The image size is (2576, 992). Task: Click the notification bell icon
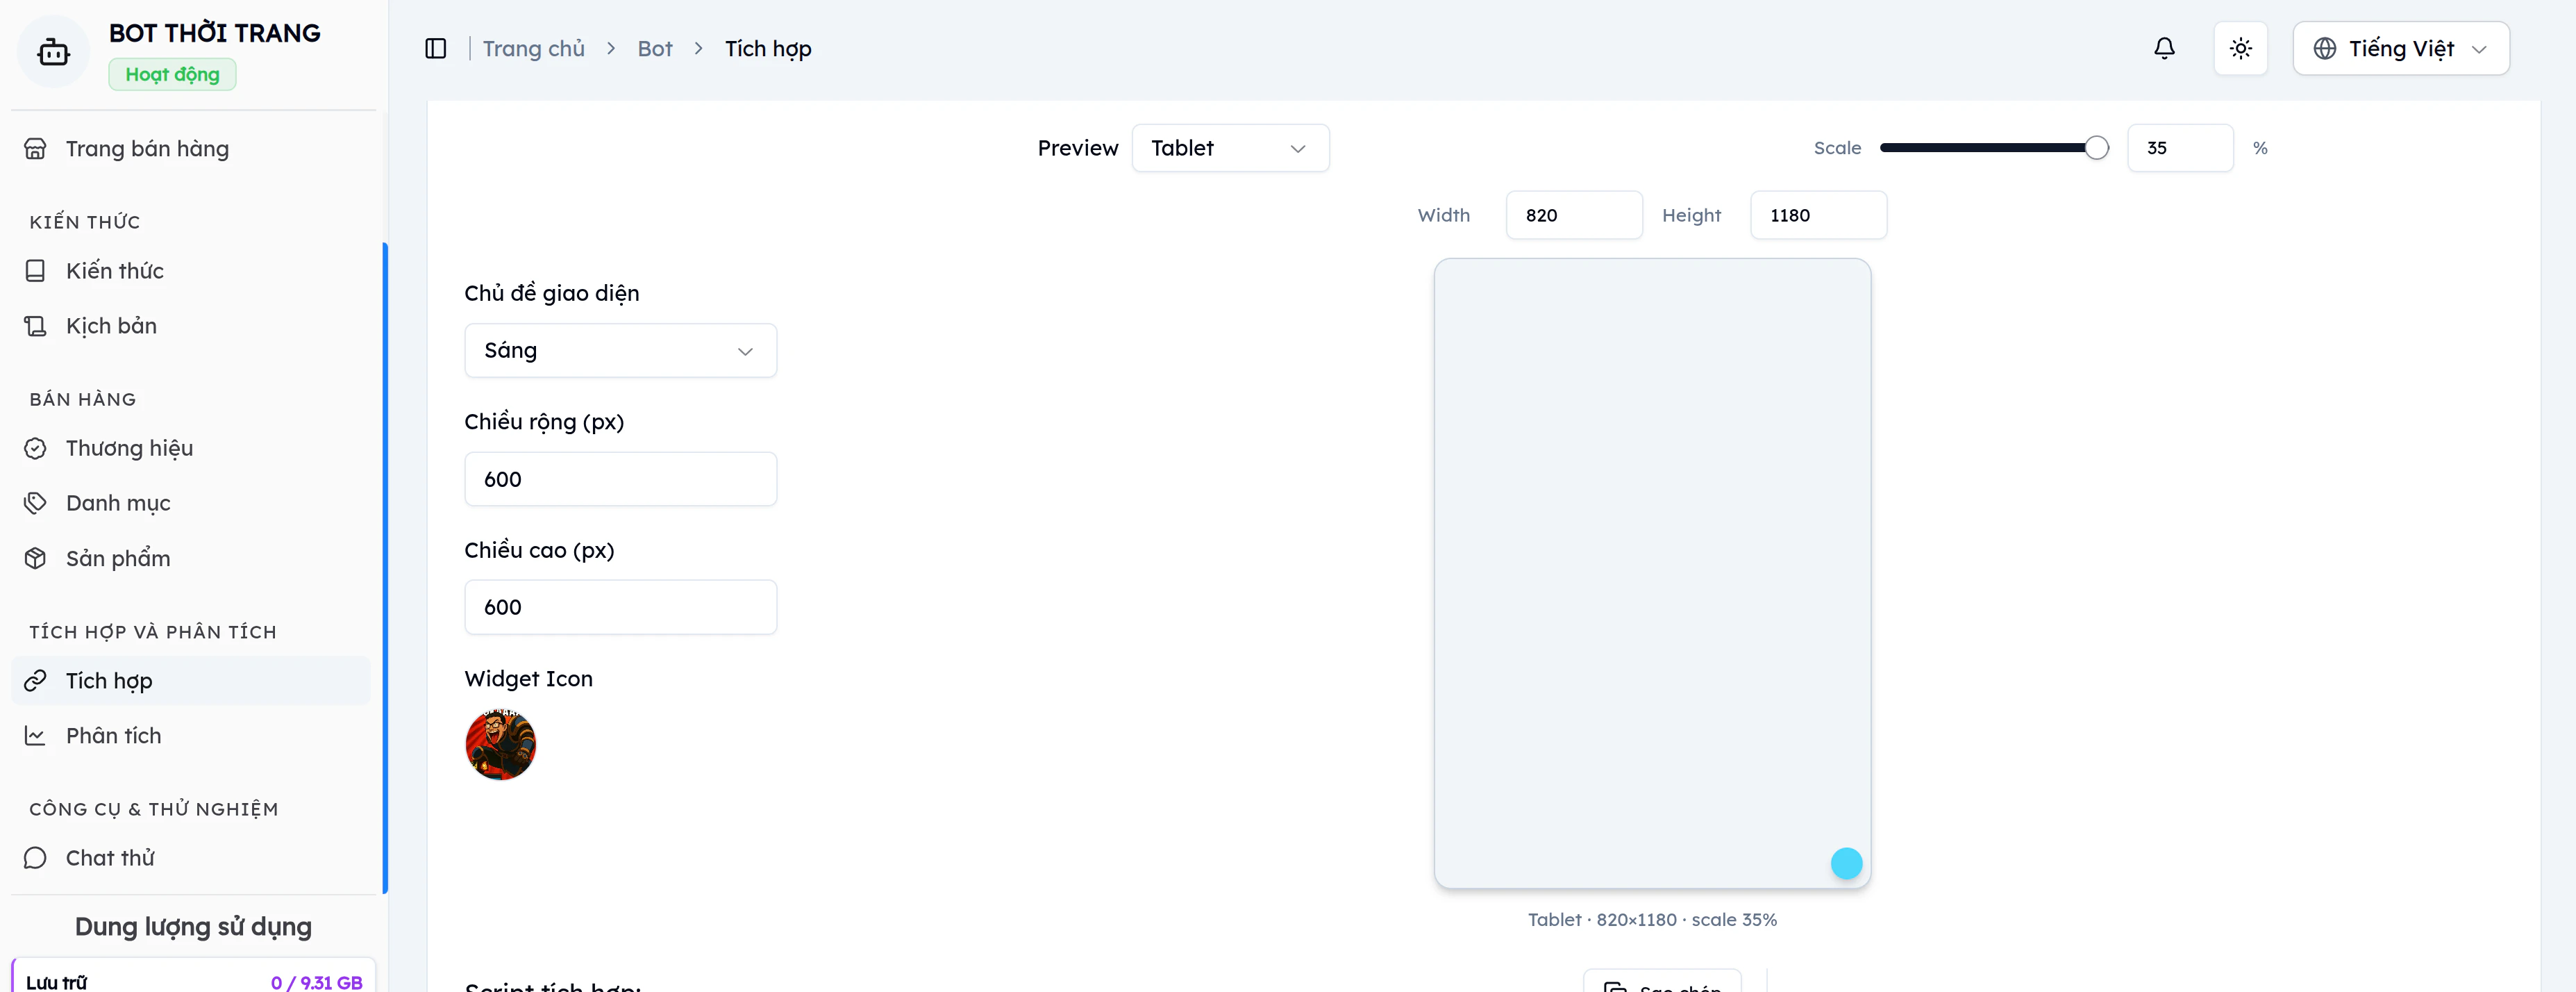[2164, 47]
